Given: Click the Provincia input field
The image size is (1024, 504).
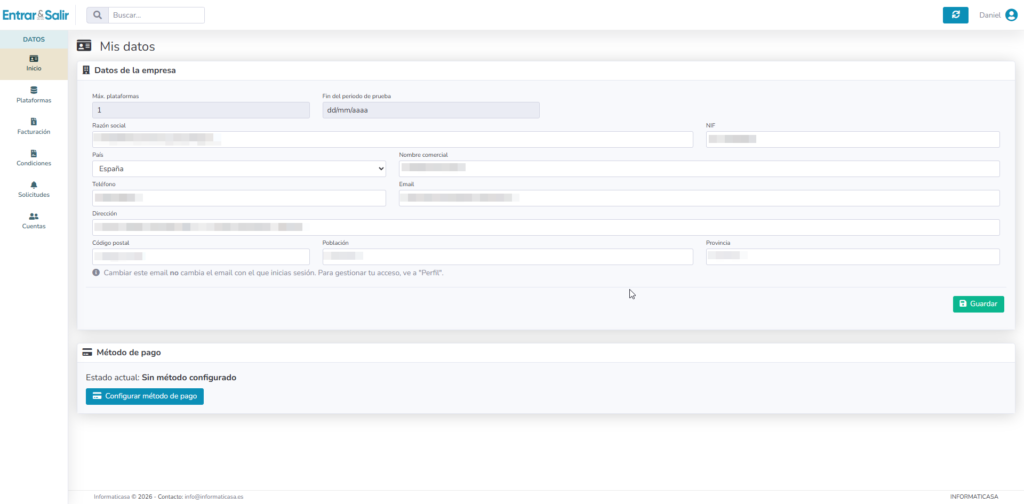Looking at the screenshot, I should [853, 257].
